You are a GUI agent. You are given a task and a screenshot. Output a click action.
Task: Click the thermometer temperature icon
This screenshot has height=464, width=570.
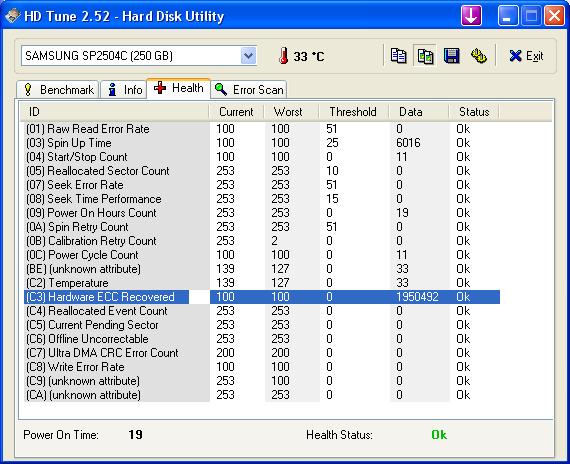[x=284, y=56]
